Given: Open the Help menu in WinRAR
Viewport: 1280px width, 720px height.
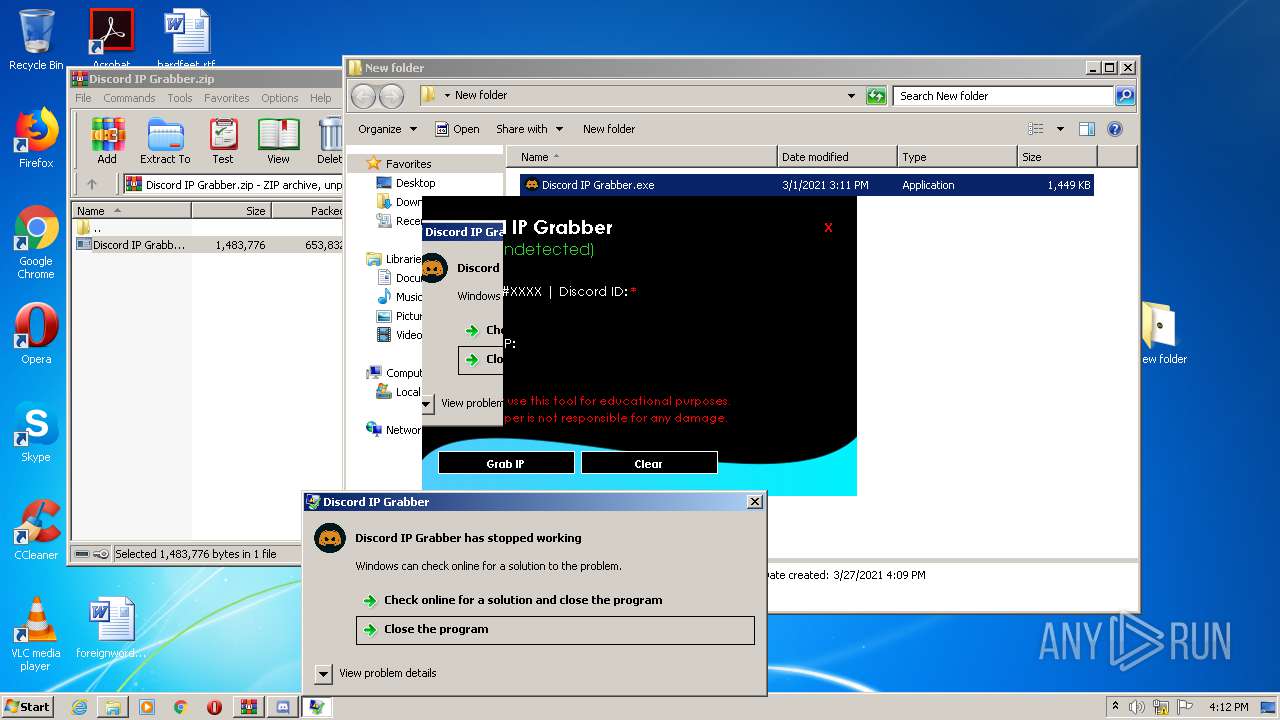Looking at the screenshot, I should click(320, 98).
